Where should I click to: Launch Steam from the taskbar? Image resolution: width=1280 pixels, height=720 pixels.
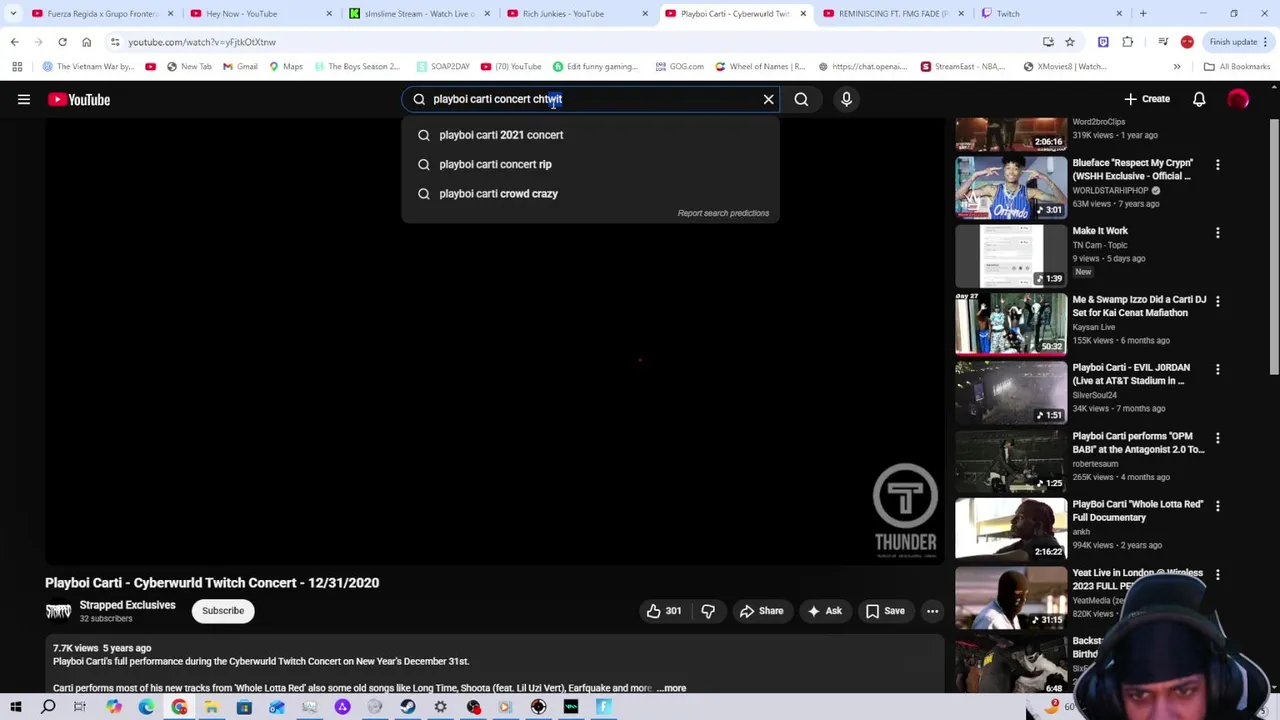[x=407, y=707]
